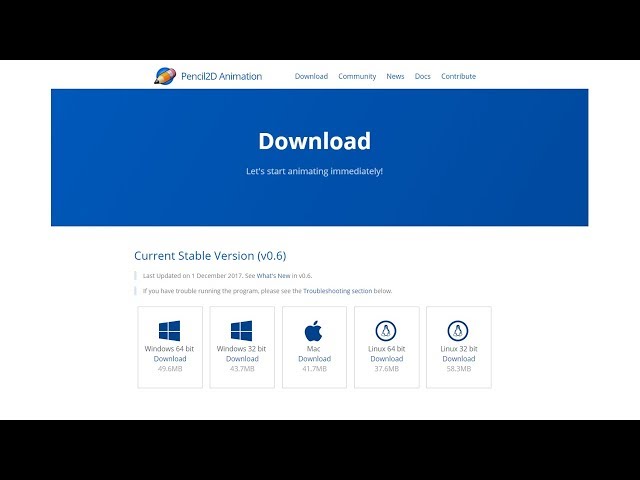Click the 49.6MB file size text
Image resolution: width=640 pixels, height=480 pixels.
tap(170, 369)
